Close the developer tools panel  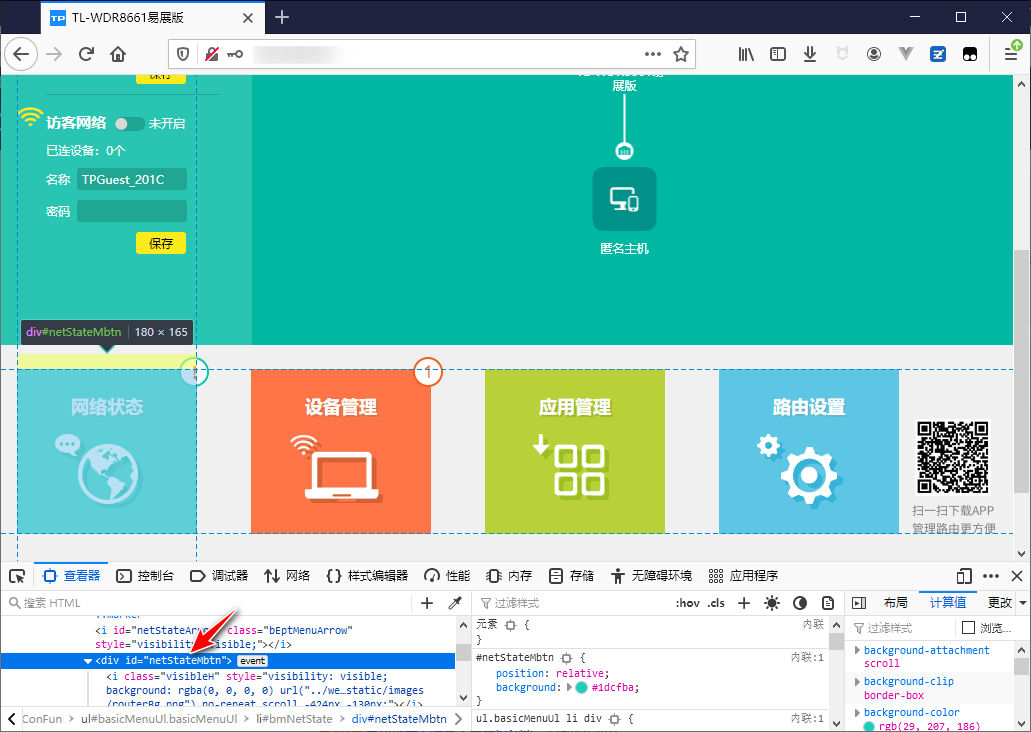1017,576
